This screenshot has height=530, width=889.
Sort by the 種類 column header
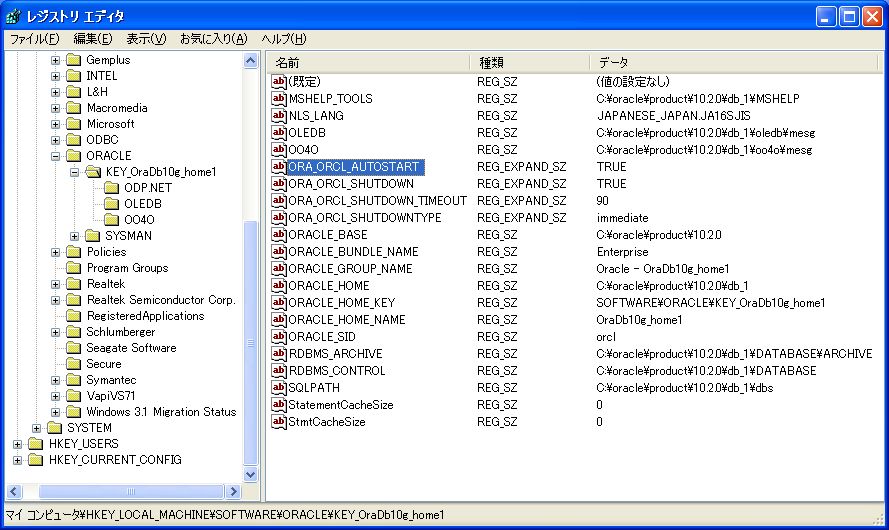(530, 62)
